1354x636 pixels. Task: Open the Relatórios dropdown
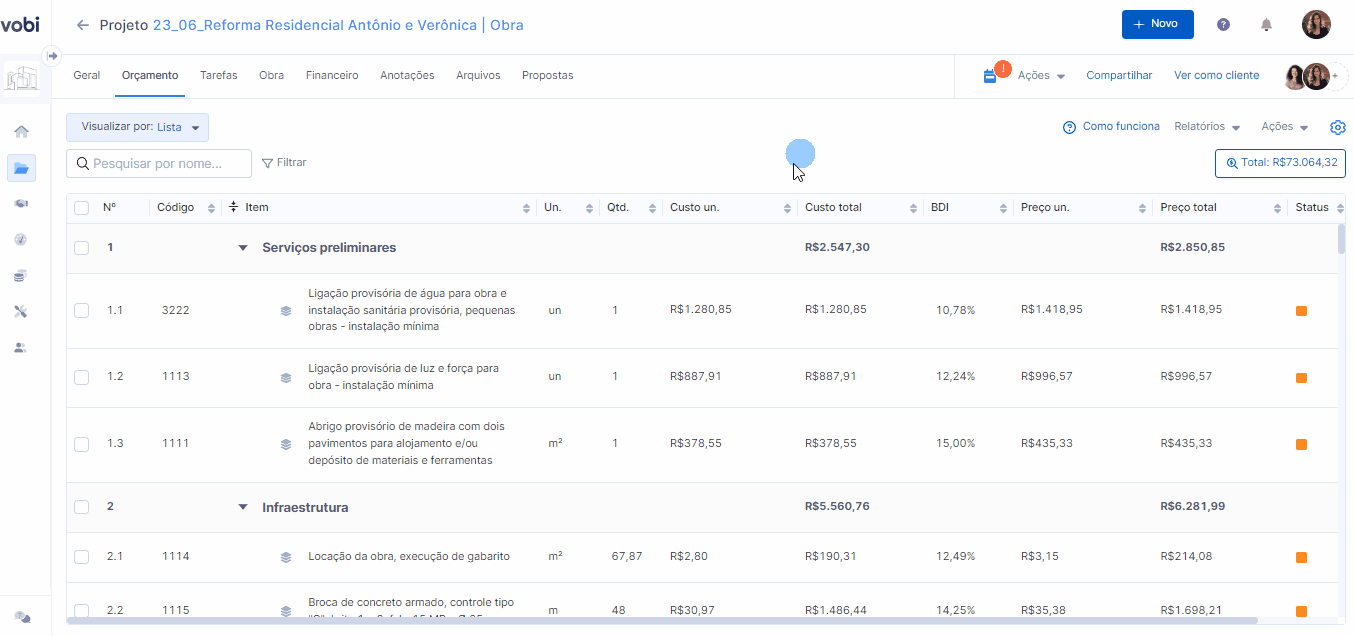[1207, 127]
